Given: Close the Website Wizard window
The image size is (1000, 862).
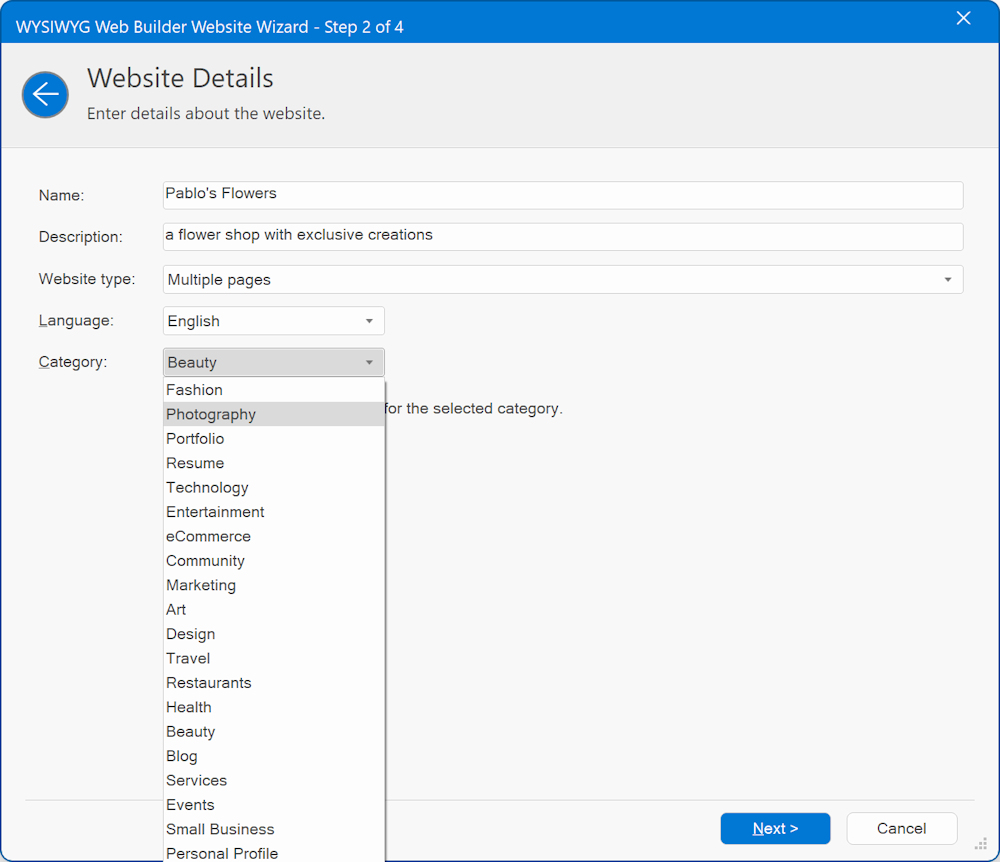Looking at the screenshot, I should (x=963, y=19).
